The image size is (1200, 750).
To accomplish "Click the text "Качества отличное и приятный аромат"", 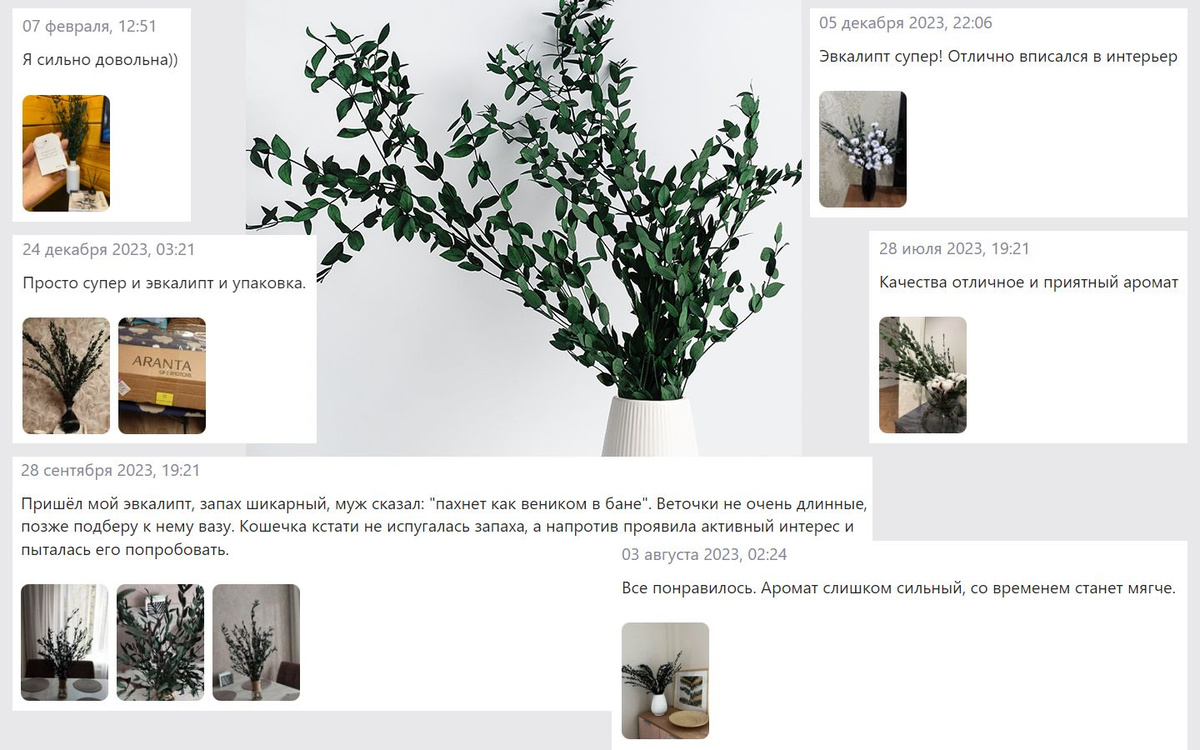I will (1029, 282).
